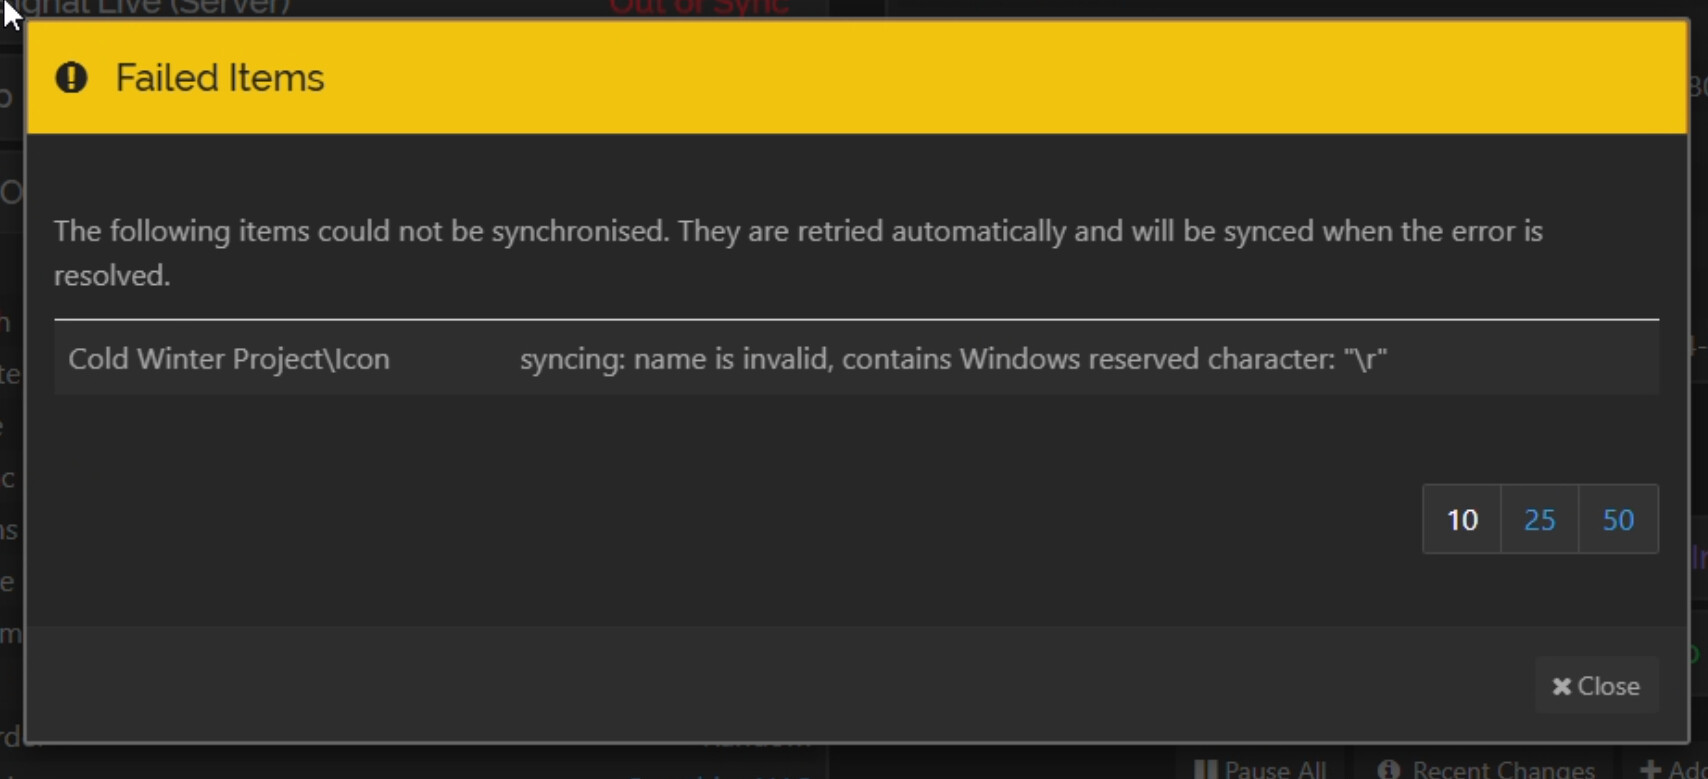Click the pause bars icon beside Pause All
This screenshot has width=1708, height=779.
coord(1206,769)
